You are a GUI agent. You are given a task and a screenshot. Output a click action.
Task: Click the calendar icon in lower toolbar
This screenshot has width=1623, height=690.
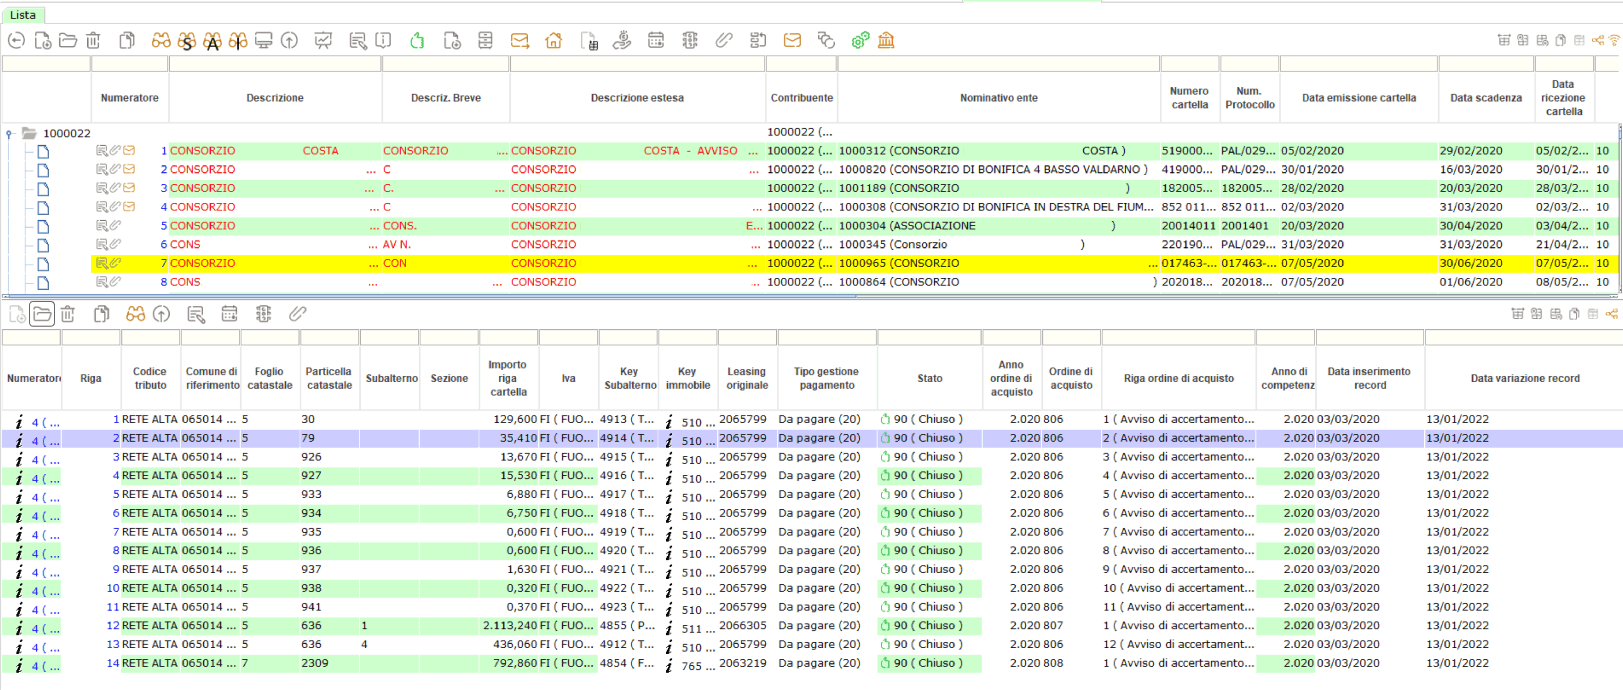230,314
